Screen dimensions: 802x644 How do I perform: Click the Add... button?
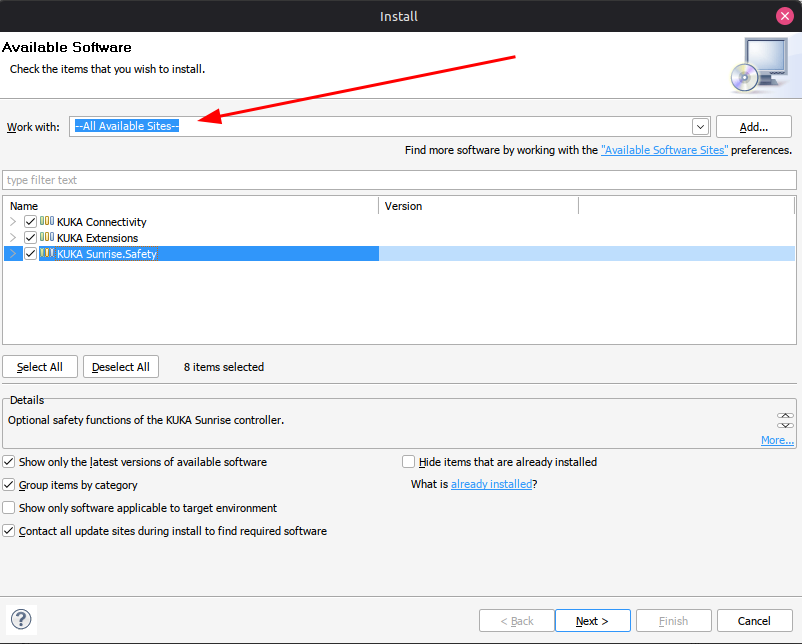pos(753,126)
